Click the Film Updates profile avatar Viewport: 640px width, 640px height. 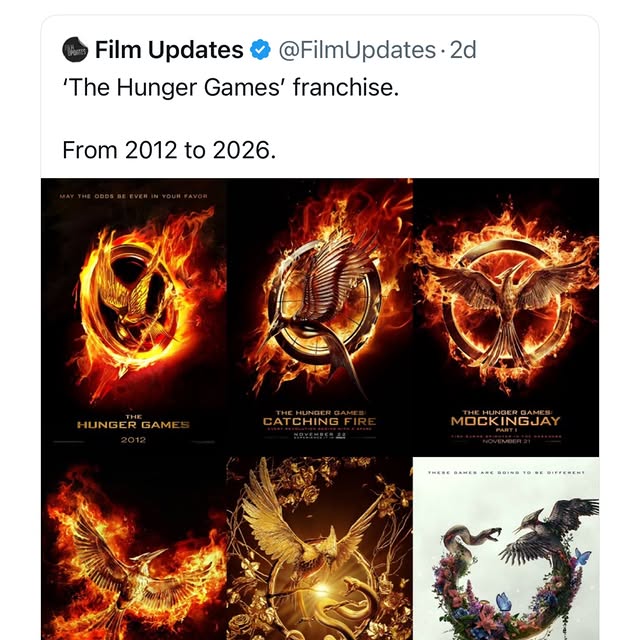(73, 49)
